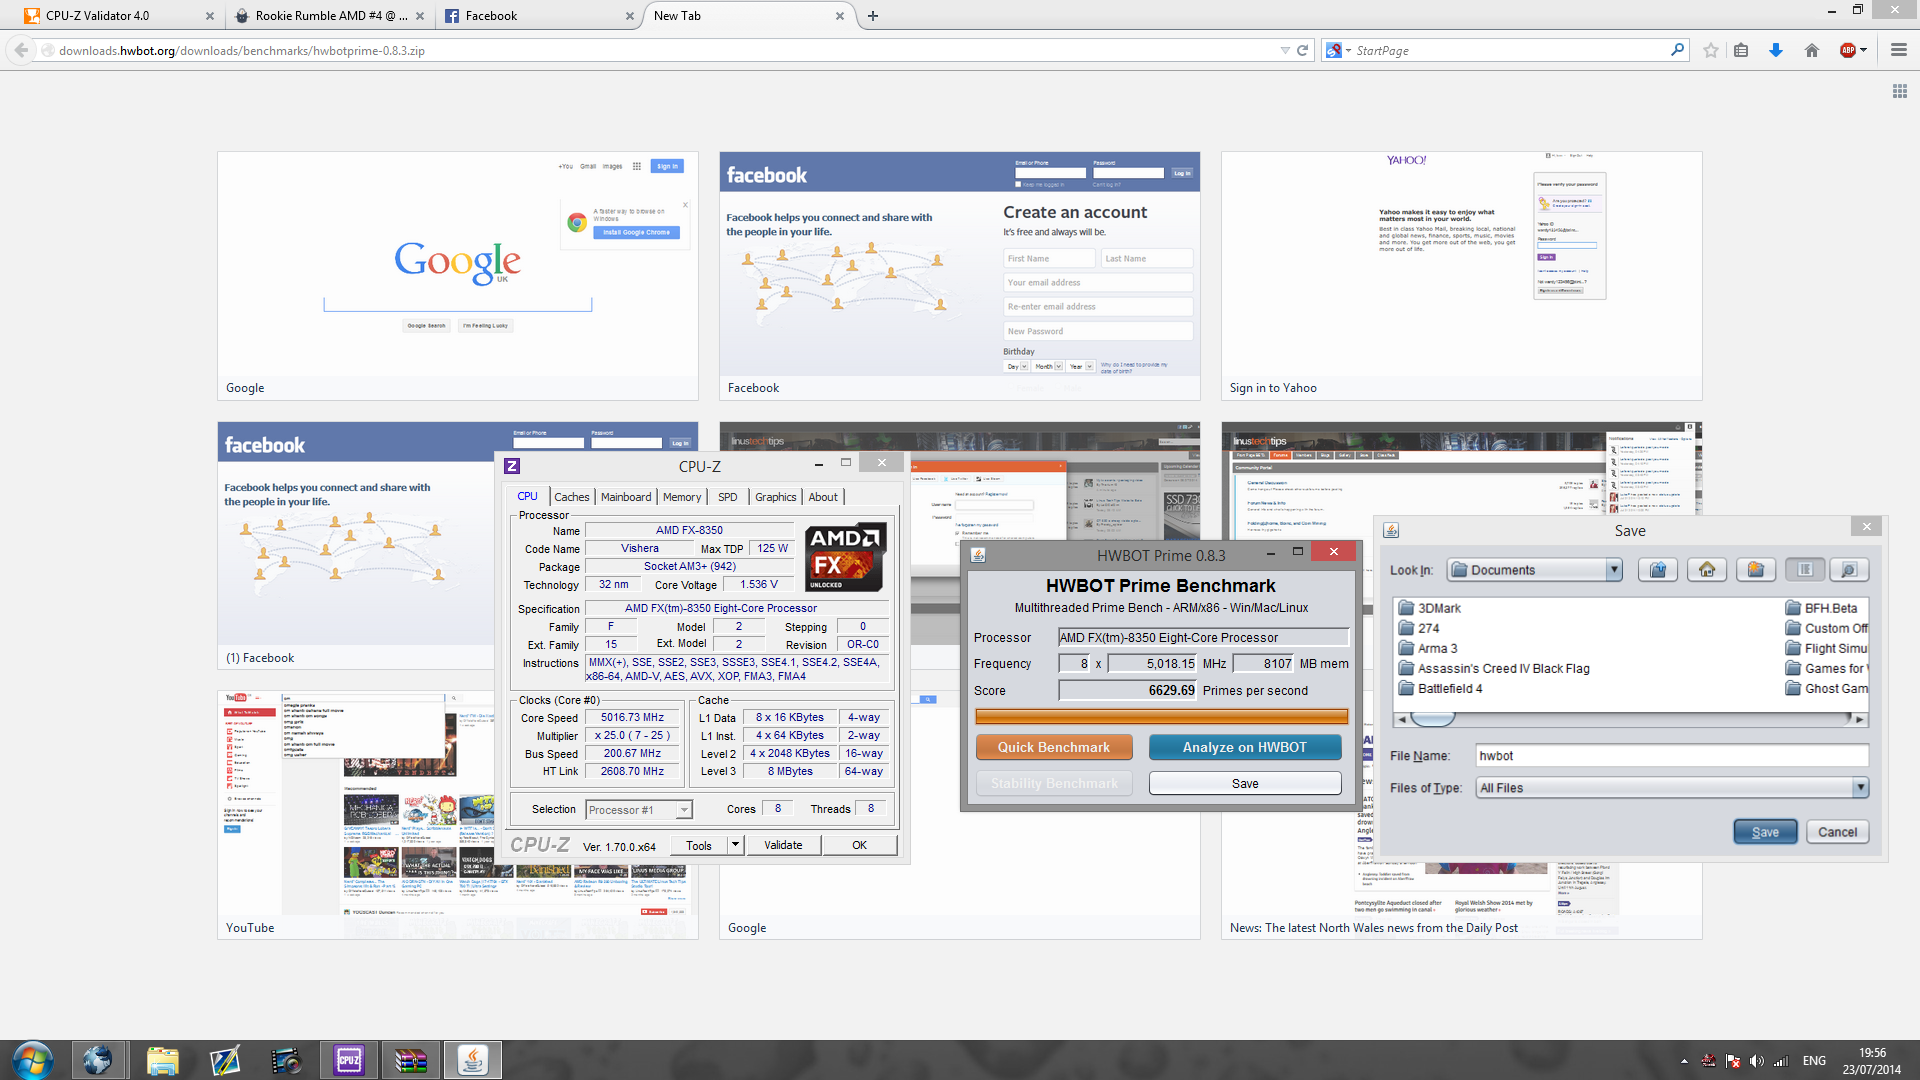Open the search engine selector dropdown
The image size is (1920, 1080).
(1338, 50)
